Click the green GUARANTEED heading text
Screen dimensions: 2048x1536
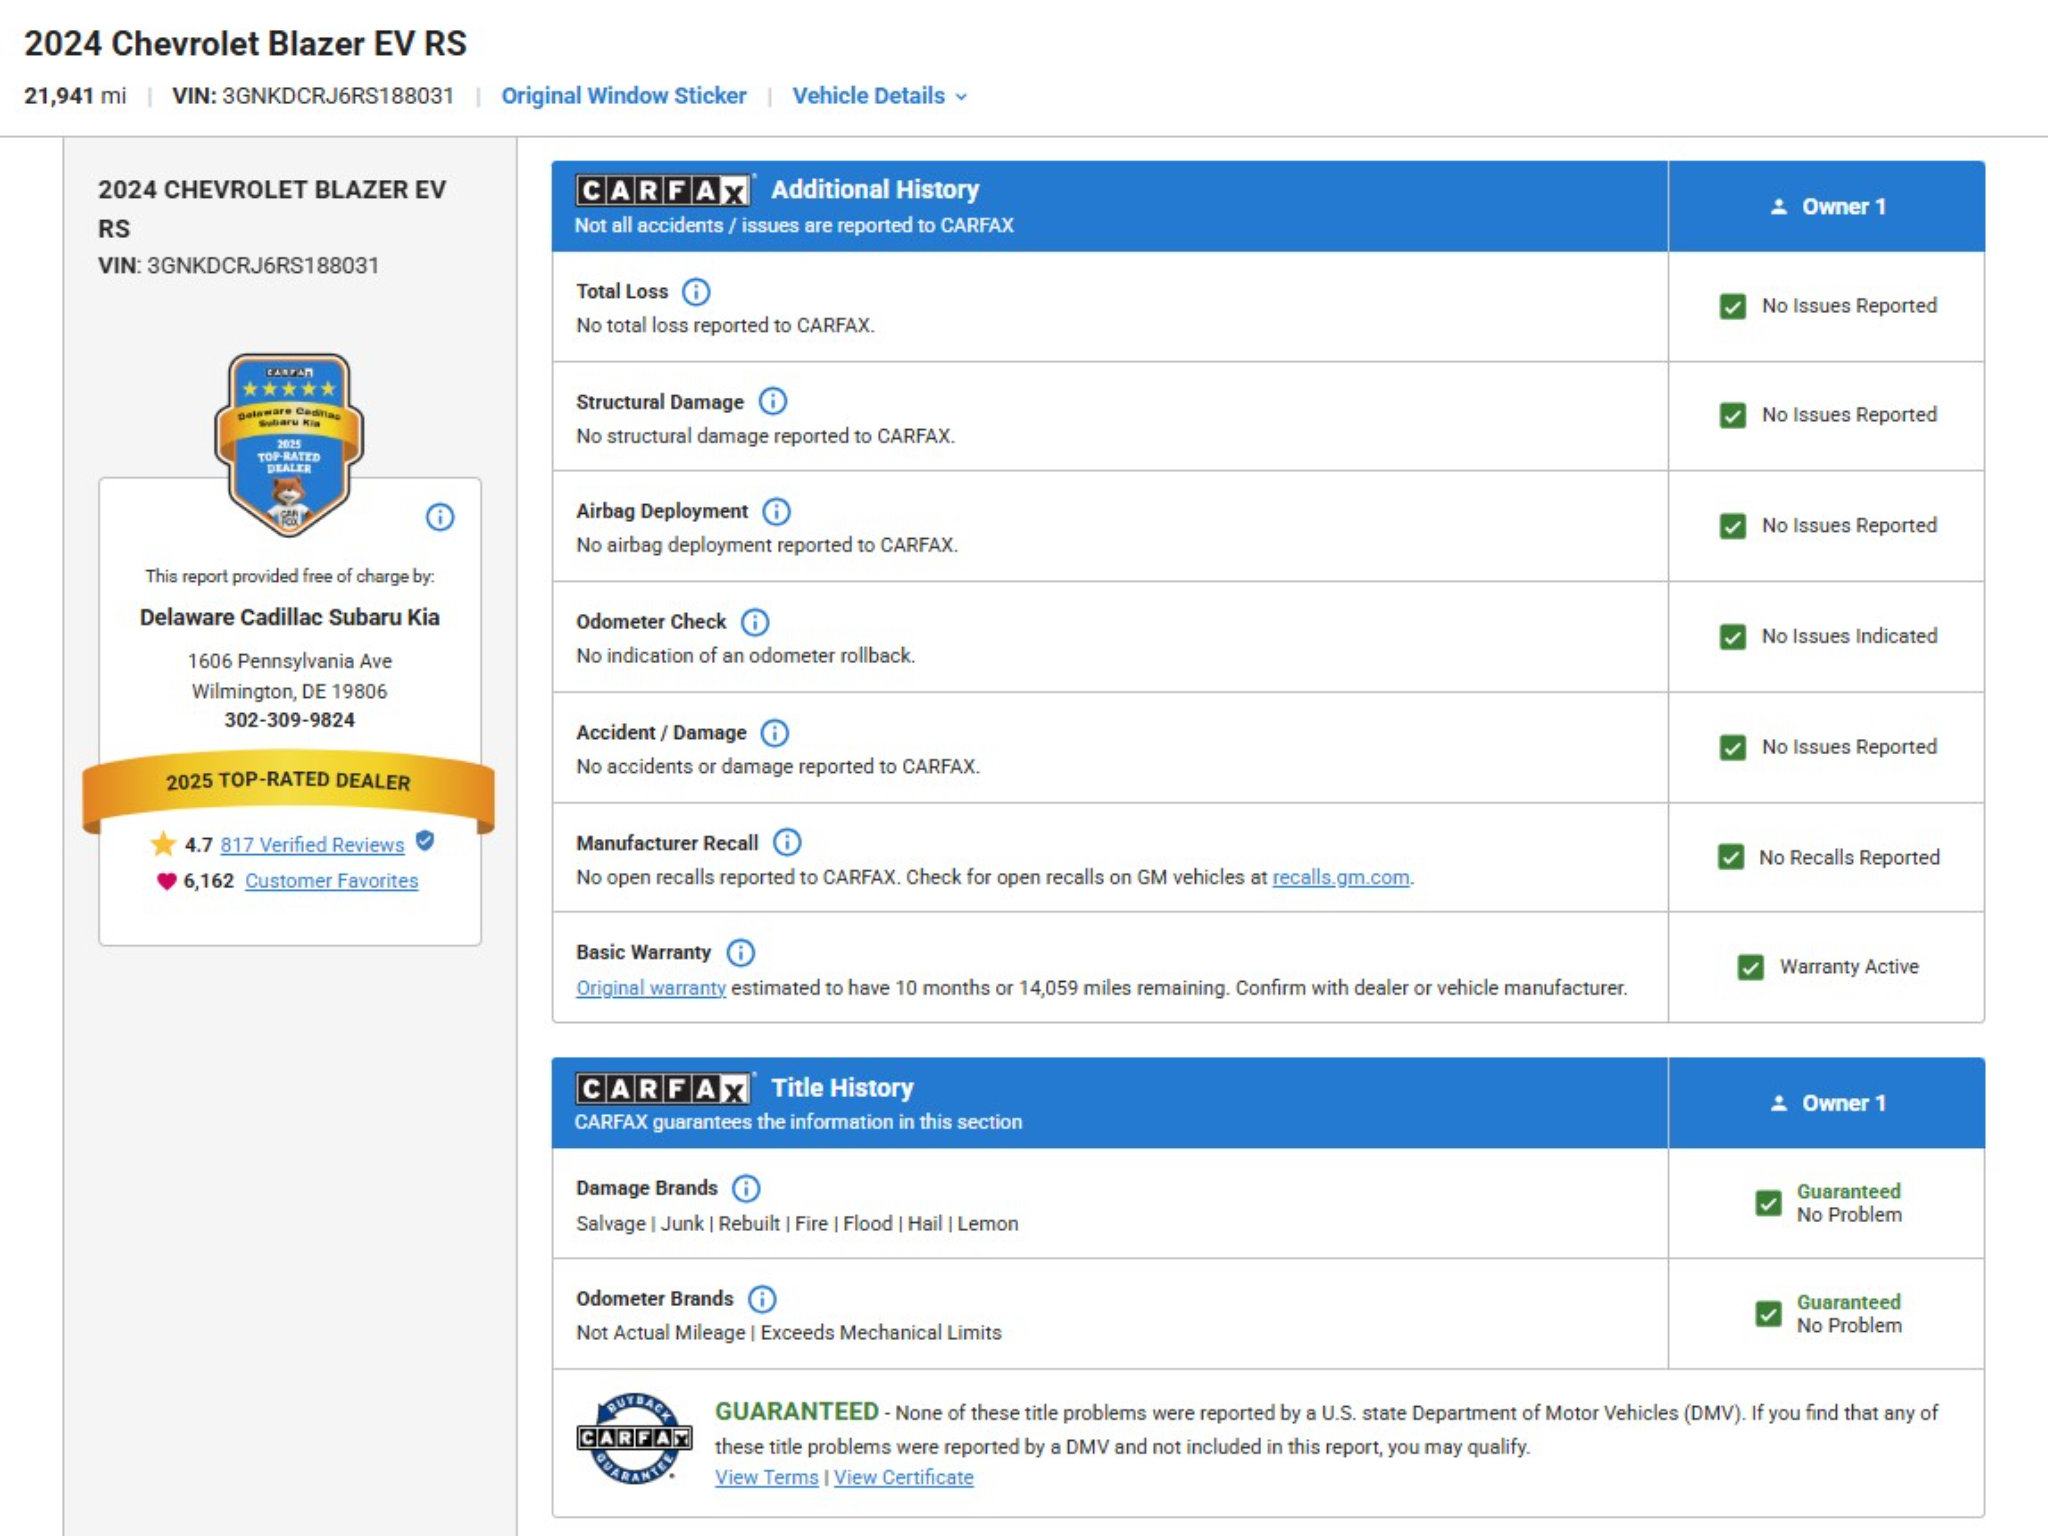[796, 1411]
